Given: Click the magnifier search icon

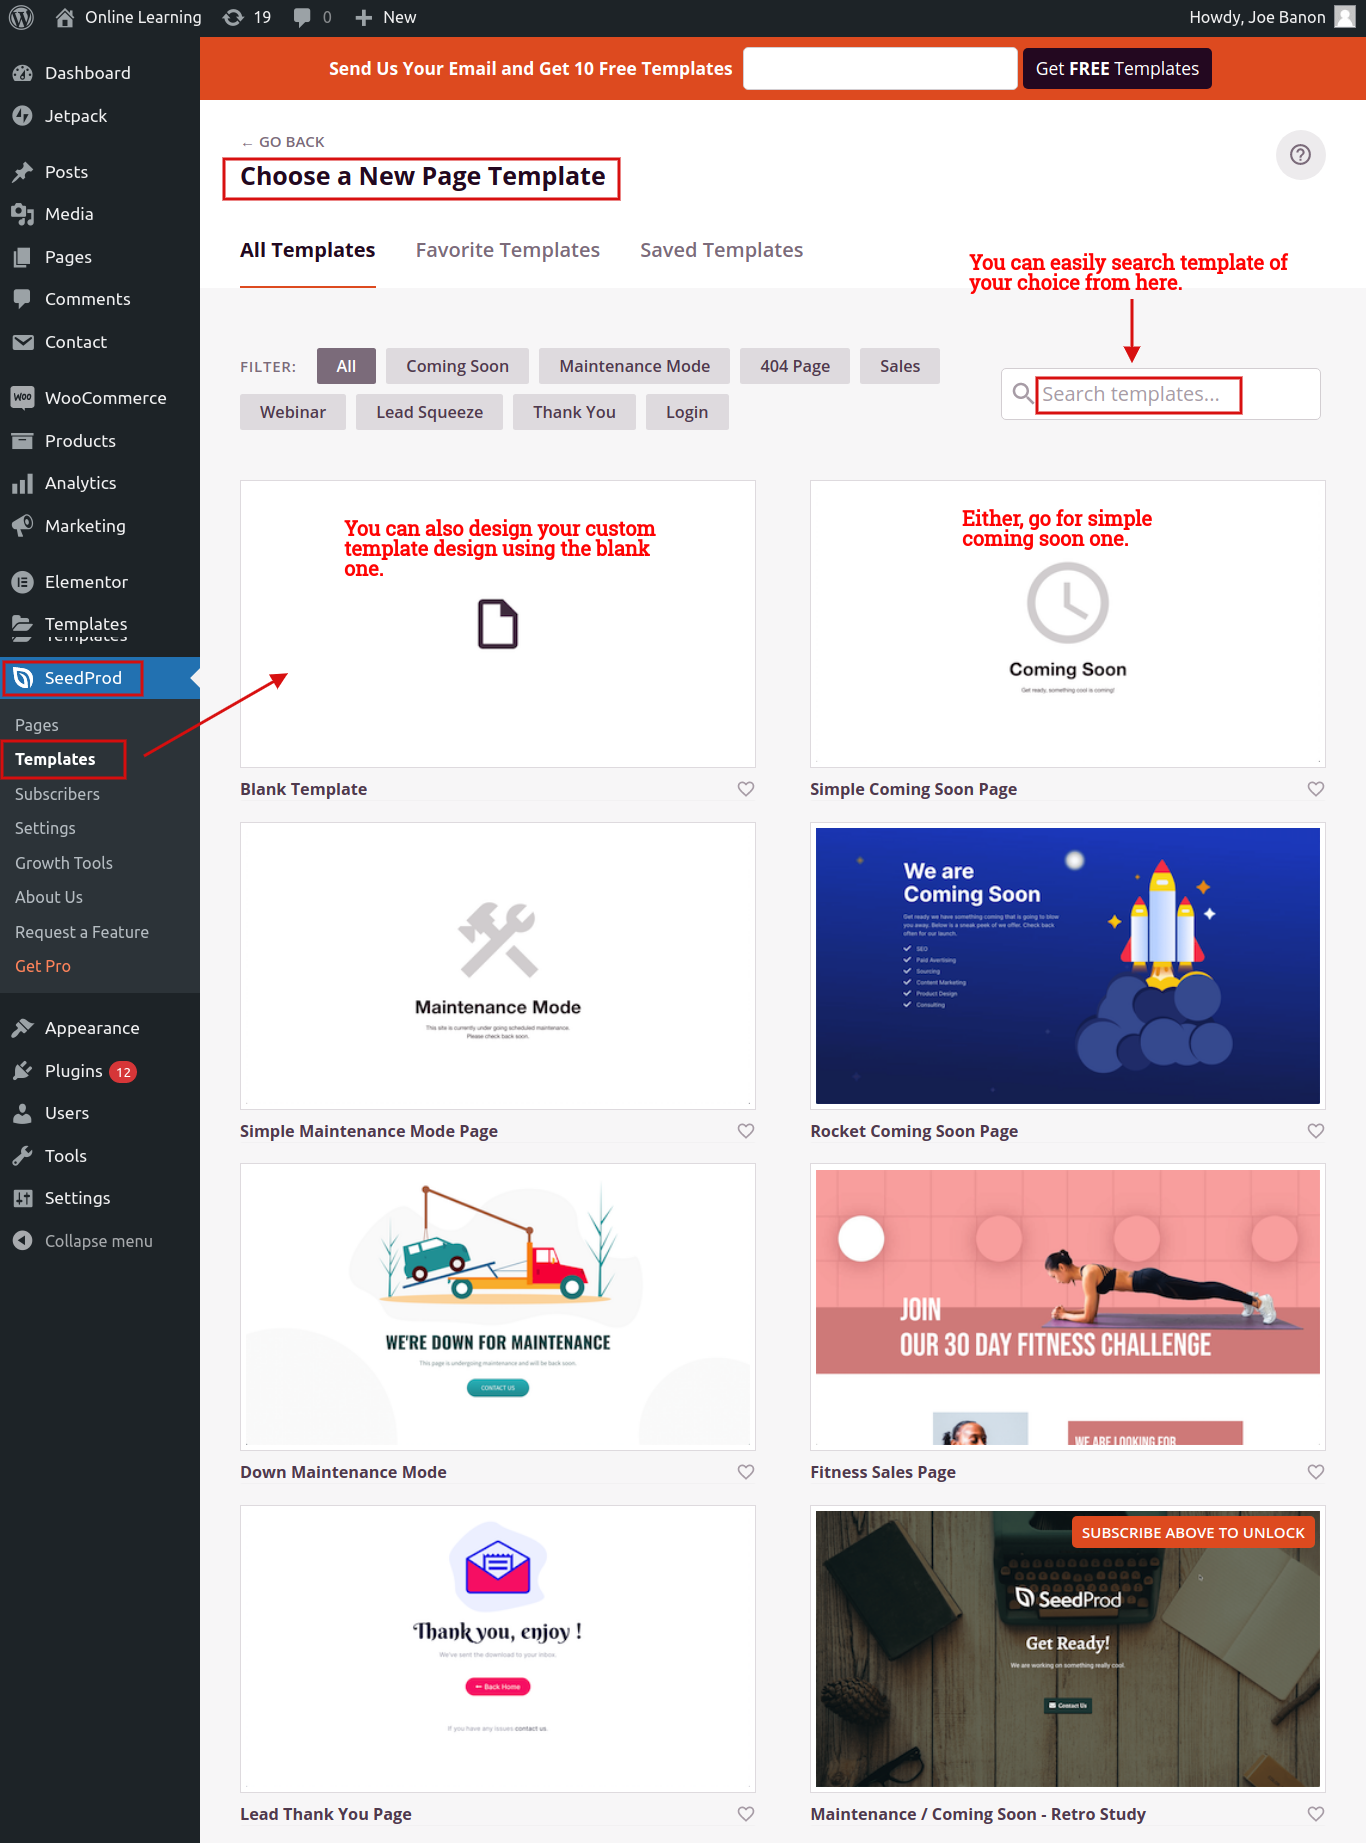Looking at the screenshot, I should pos(1022,393).
